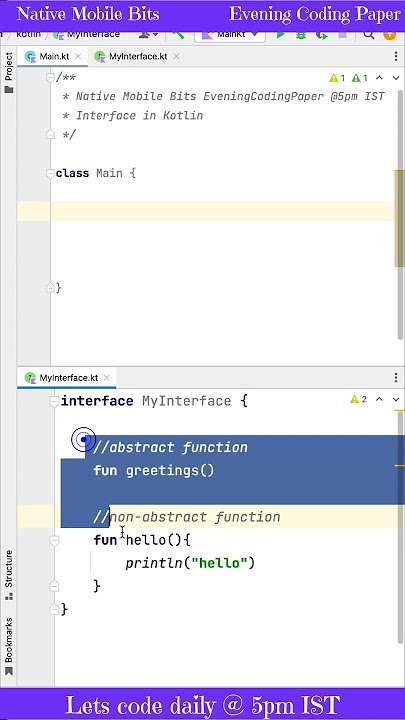This screenshot has width=405, height=720.
Task: Fold the fun hello() function body
Action: [x=54, y=541]
